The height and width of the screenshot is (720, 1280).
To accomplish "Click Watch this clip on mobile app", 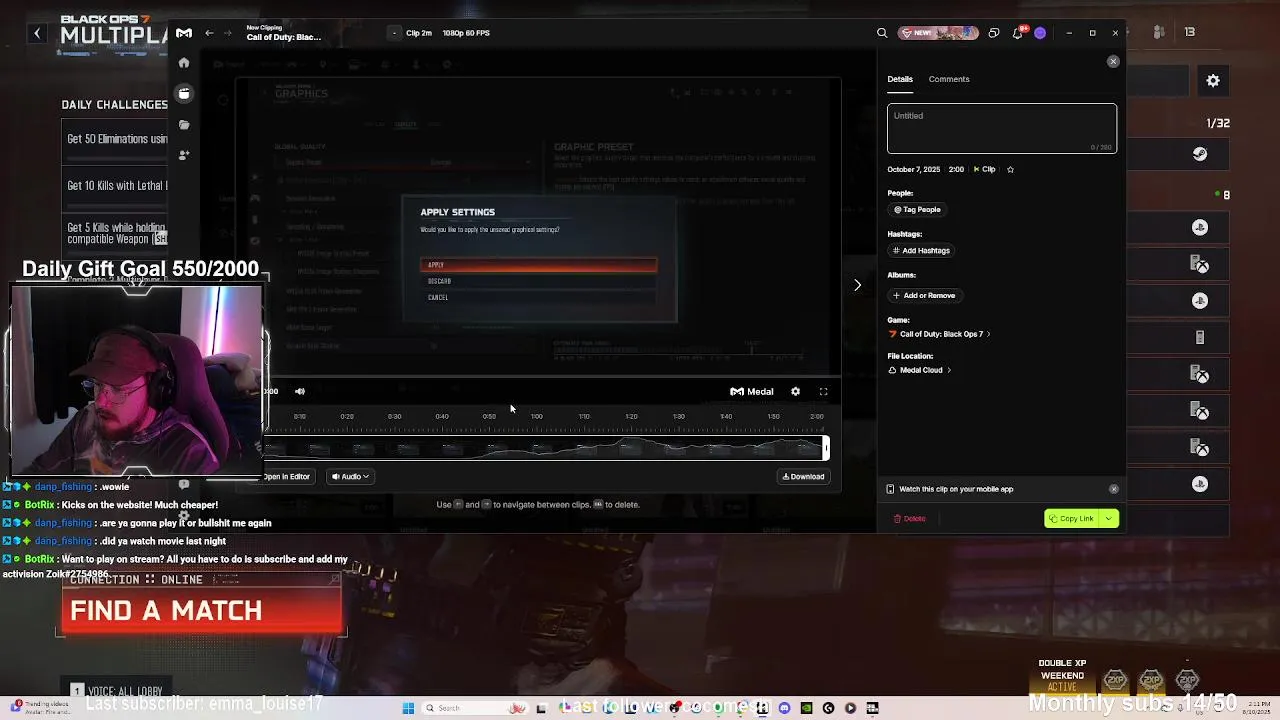I will pos(956,489).
